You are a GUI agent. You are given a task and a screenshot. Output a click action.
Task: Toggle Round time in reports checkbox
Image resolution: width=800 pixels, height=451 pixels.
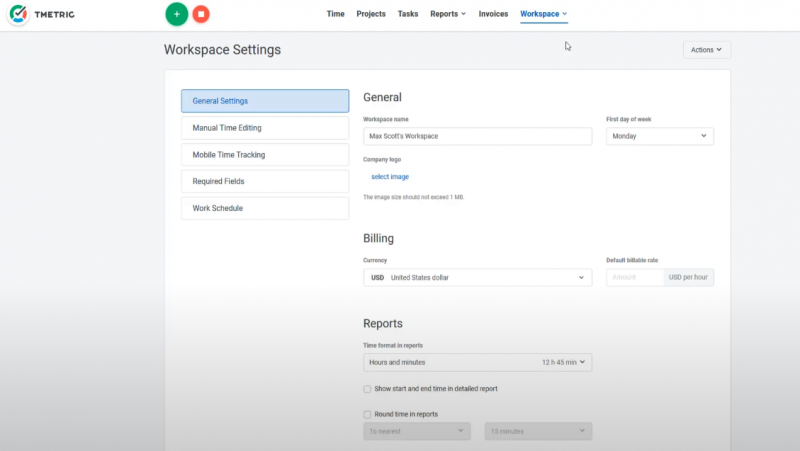pos(368,414)
